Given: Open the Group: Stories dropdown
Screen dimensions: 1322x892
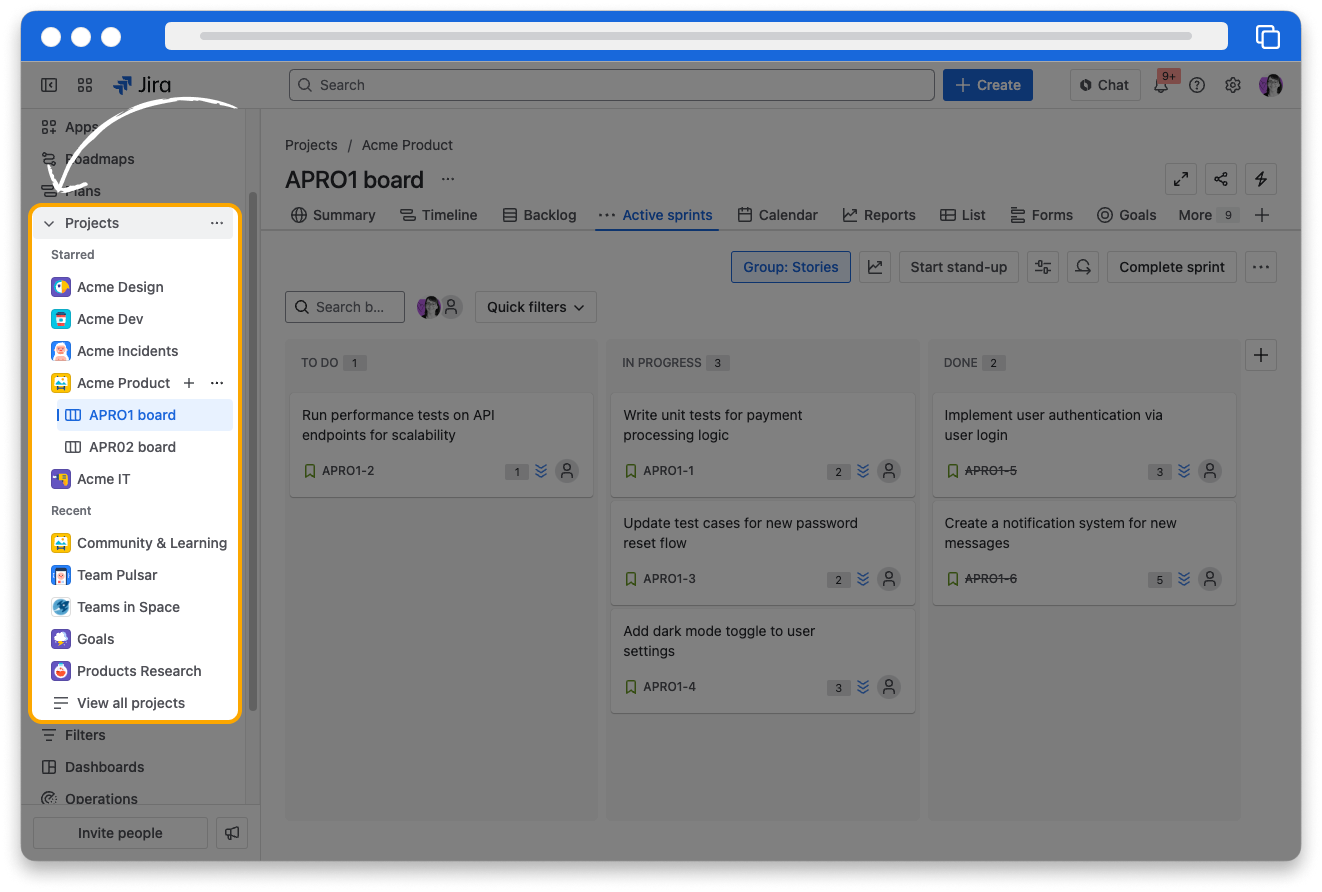Looking at the screenshot, I should (791, 267).
